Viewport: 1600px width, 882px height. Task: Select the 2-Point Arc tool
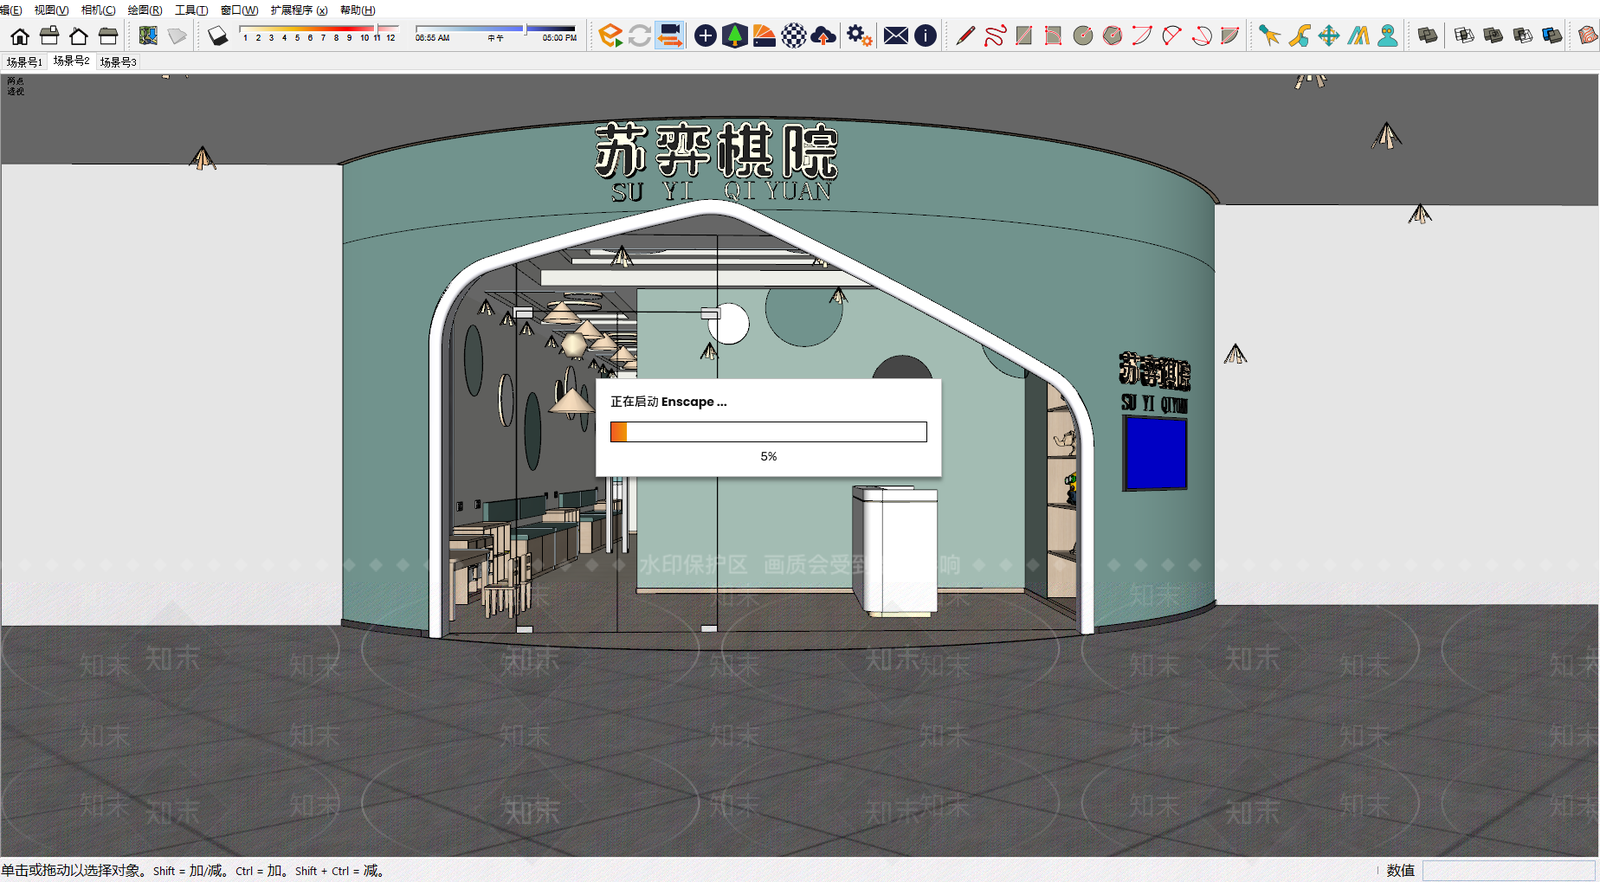tap(1171, 36)
